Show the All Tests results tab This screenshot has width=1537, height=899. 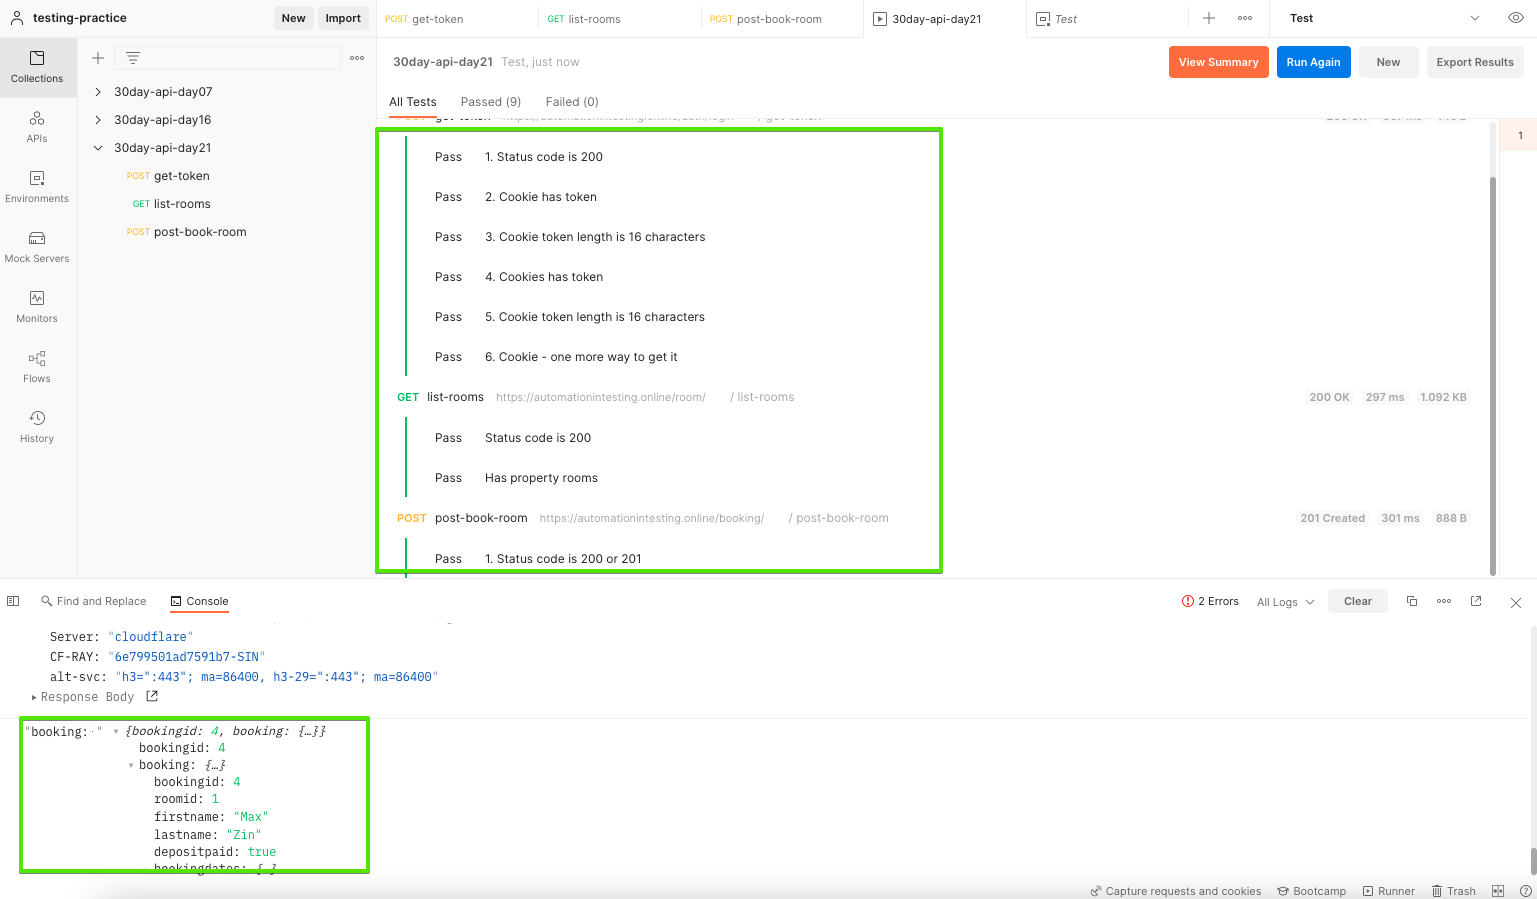tap(413, 102)
